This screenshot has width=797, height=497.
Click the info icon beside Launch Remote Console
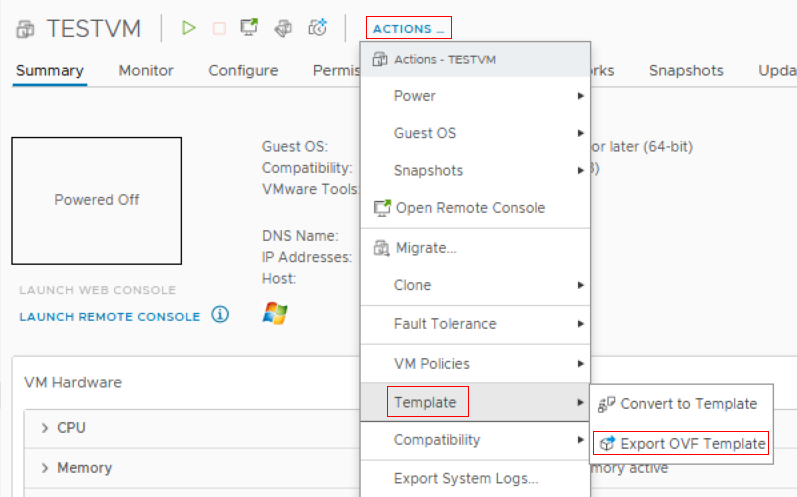[x=220, y=315]
